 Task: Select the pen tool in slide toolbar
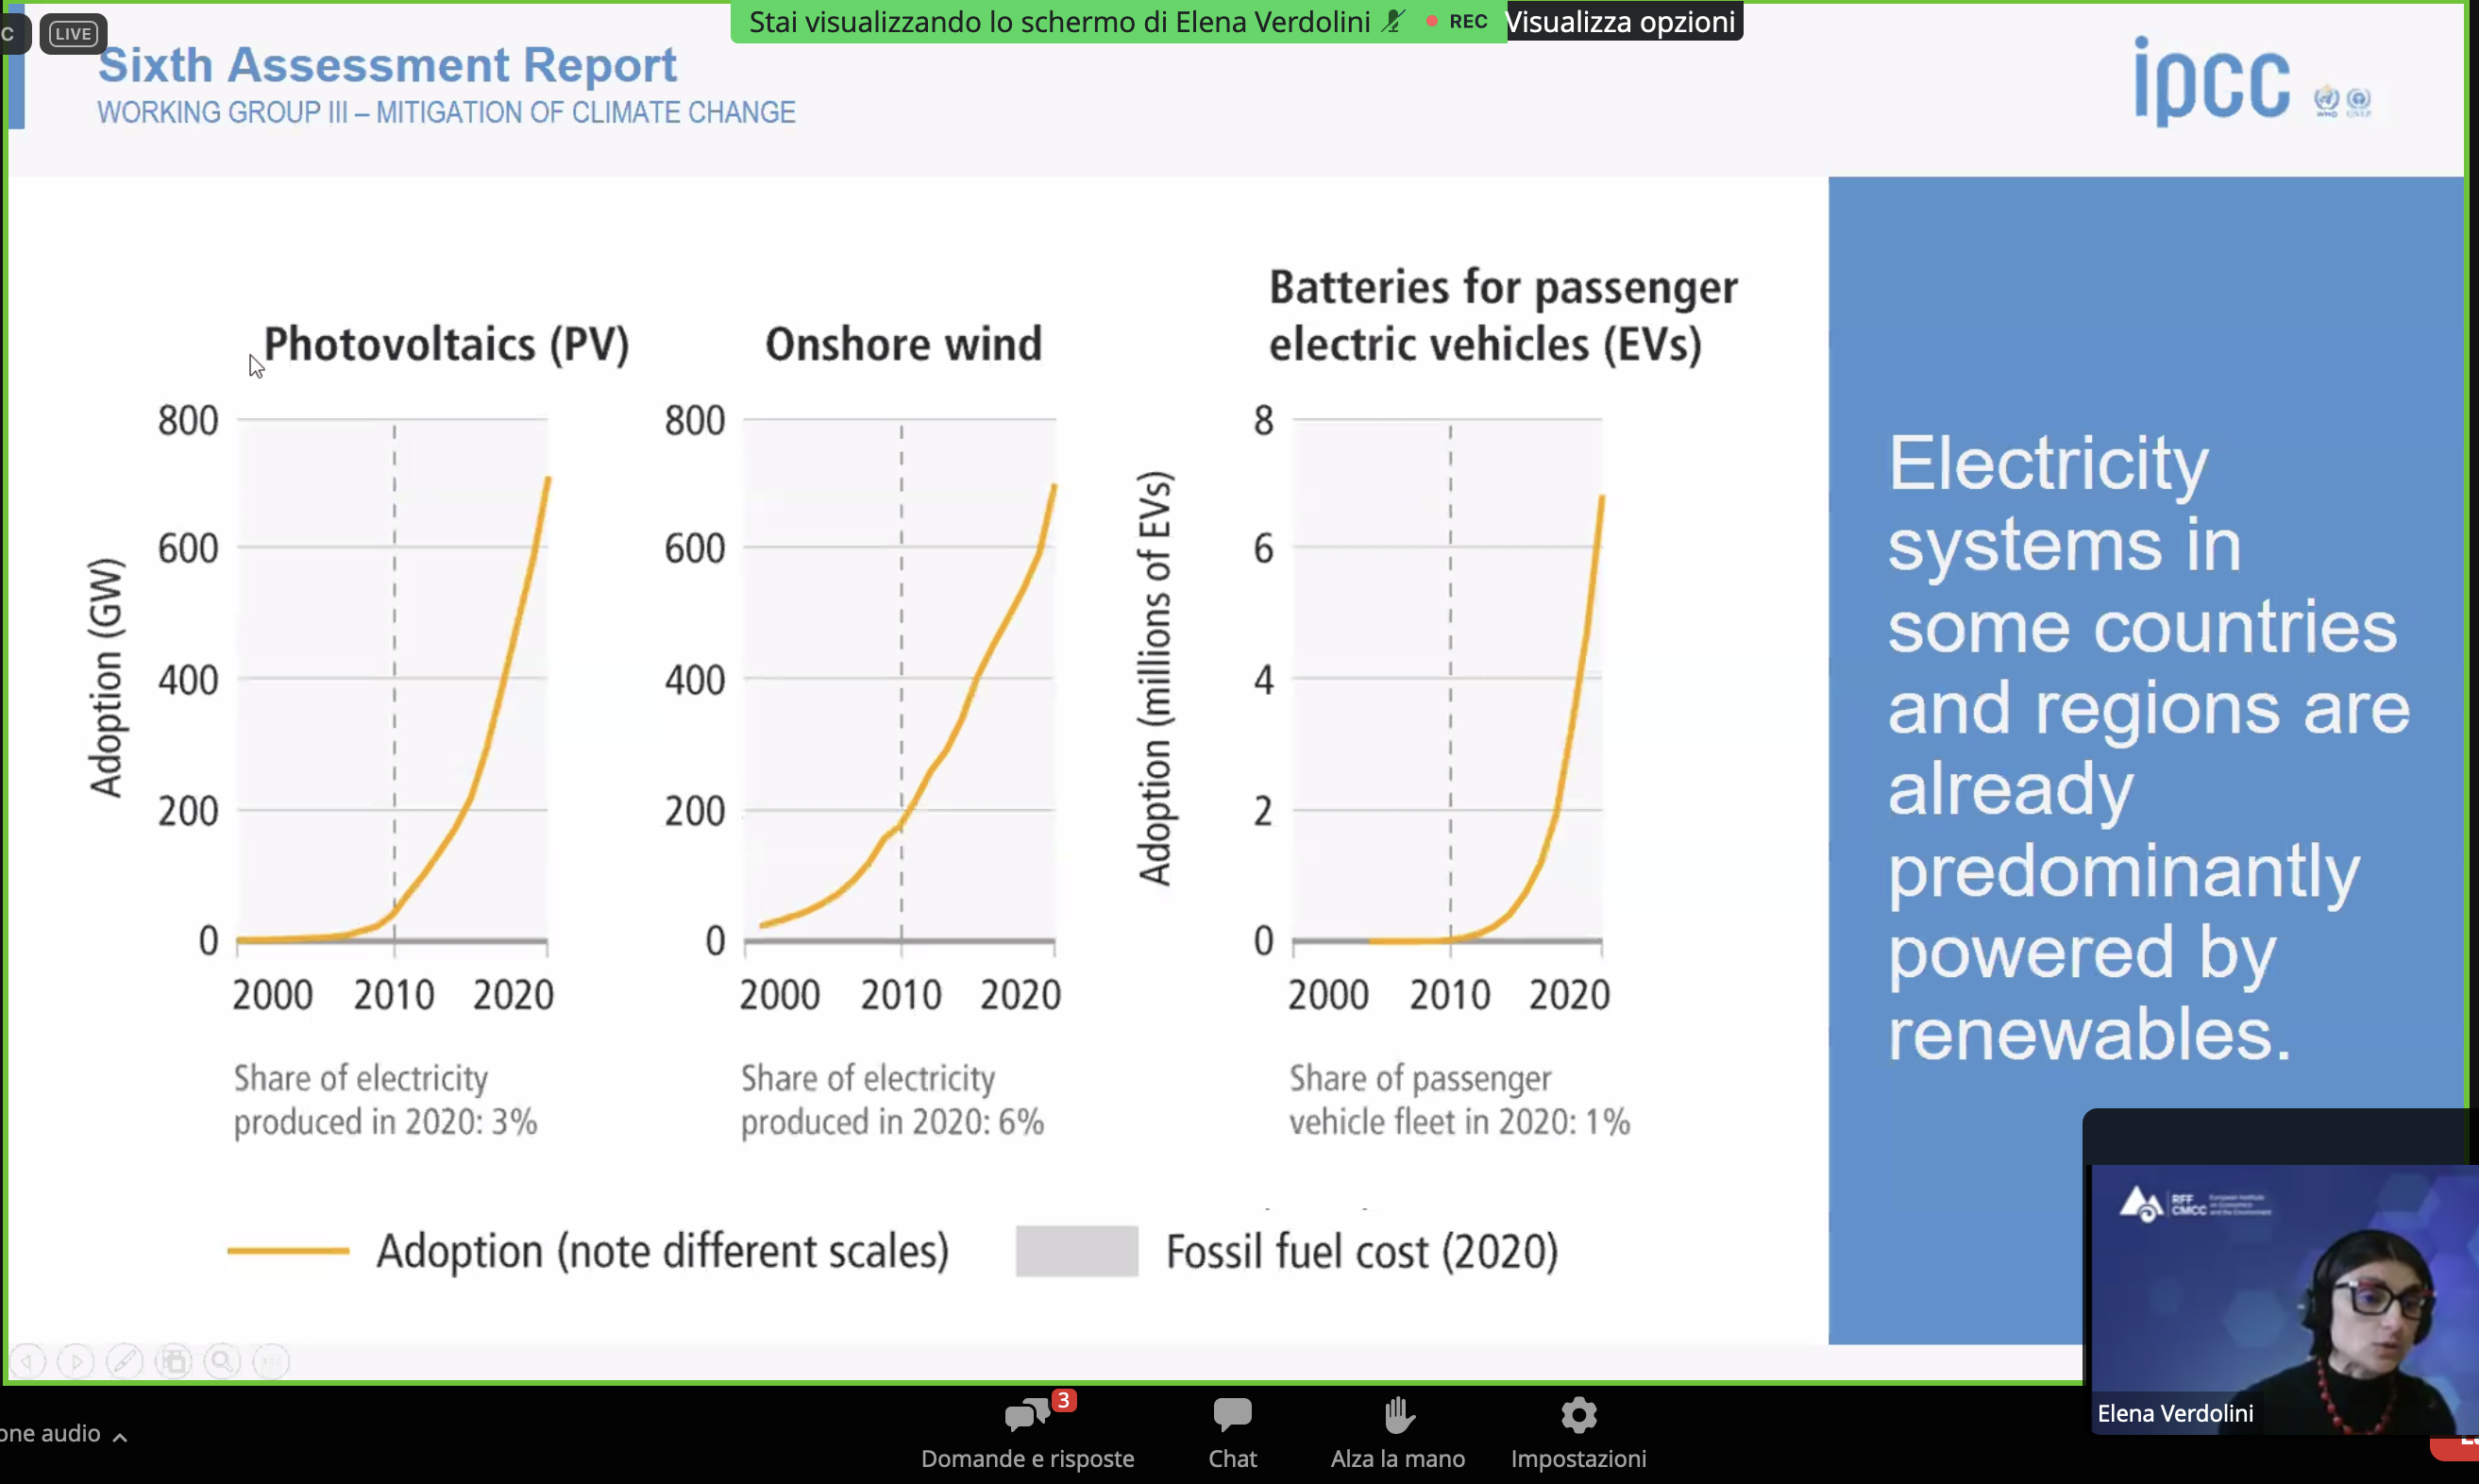[x=124, y=1361]
